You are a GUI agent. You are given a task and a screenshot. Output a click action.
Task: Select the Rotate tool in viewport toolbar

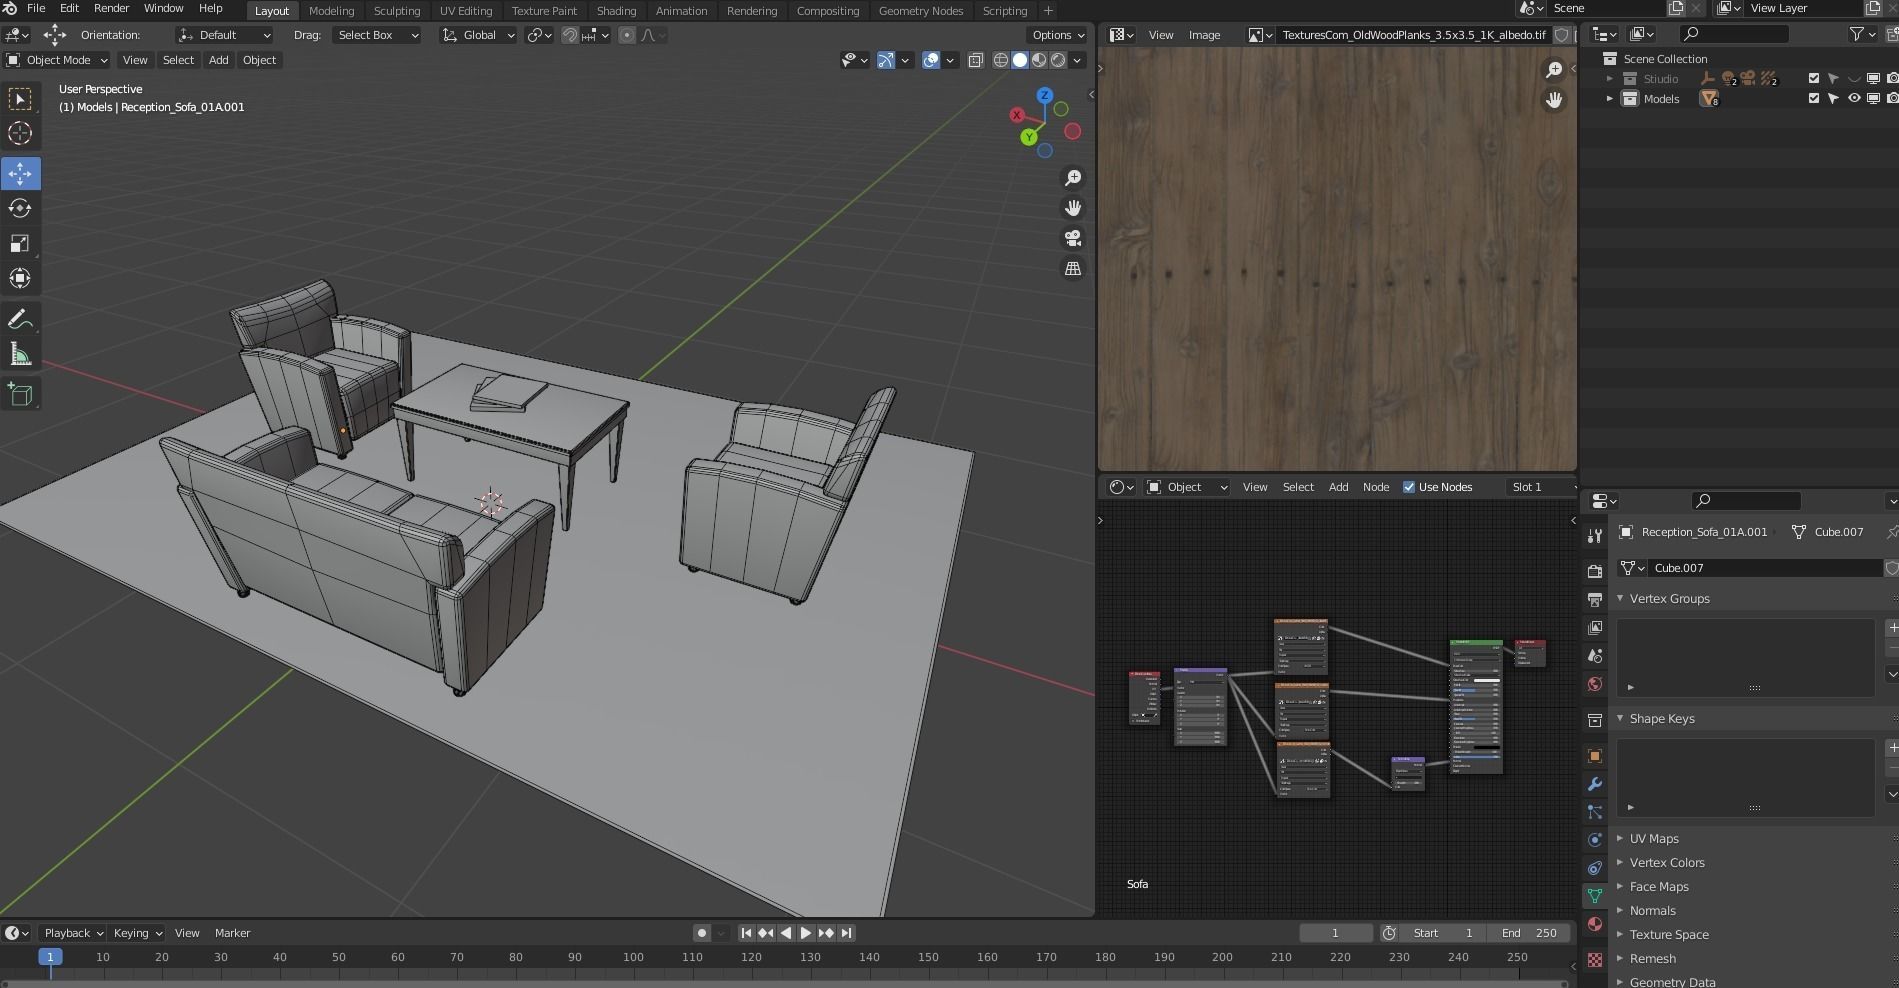[x=20, y=209]
